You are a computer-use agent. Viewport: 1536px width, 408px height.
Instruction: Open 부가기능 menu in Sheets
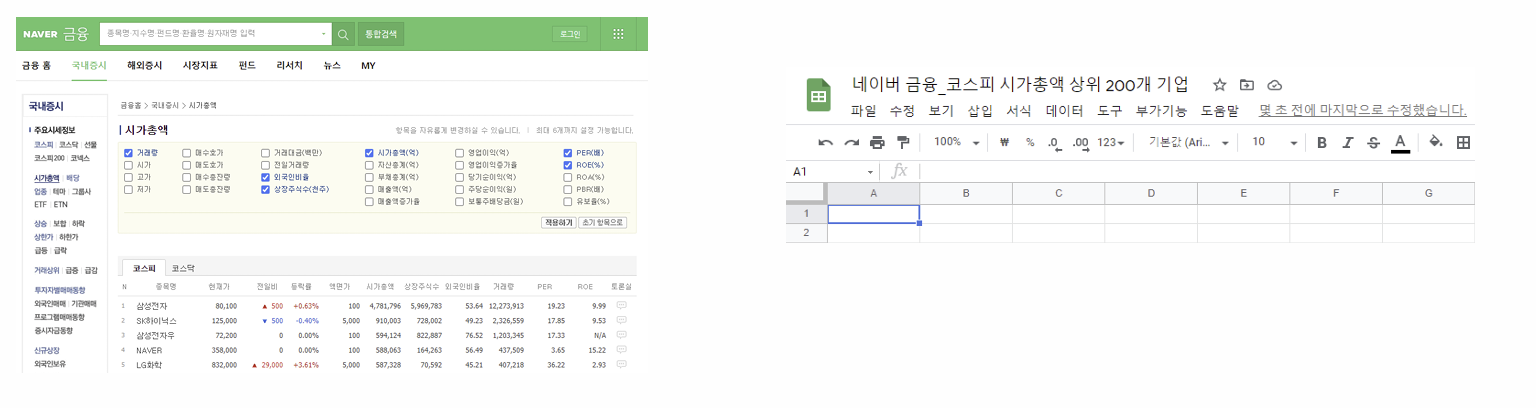[1161, 110]
